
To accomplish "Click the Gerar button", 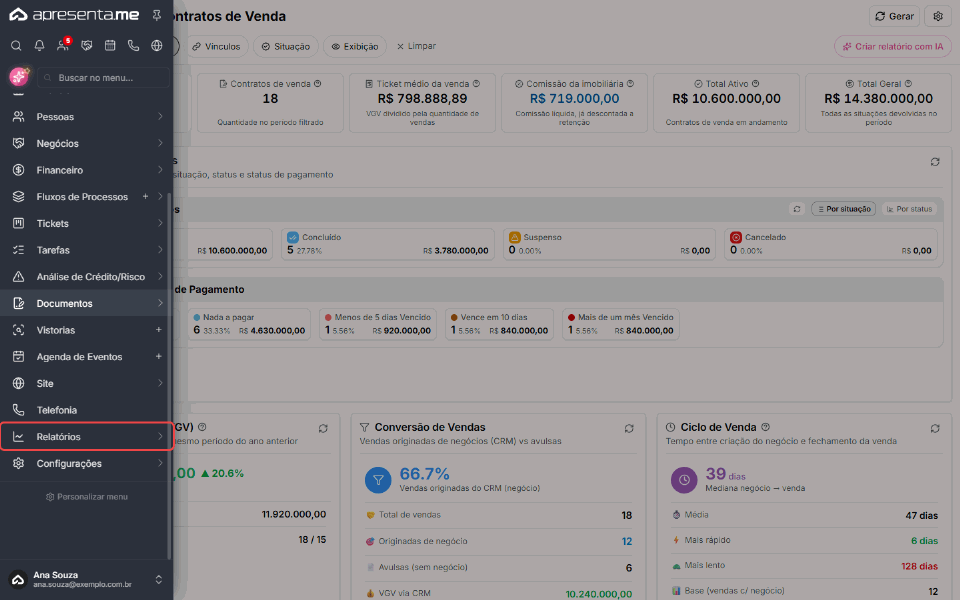I will point(894,17).
